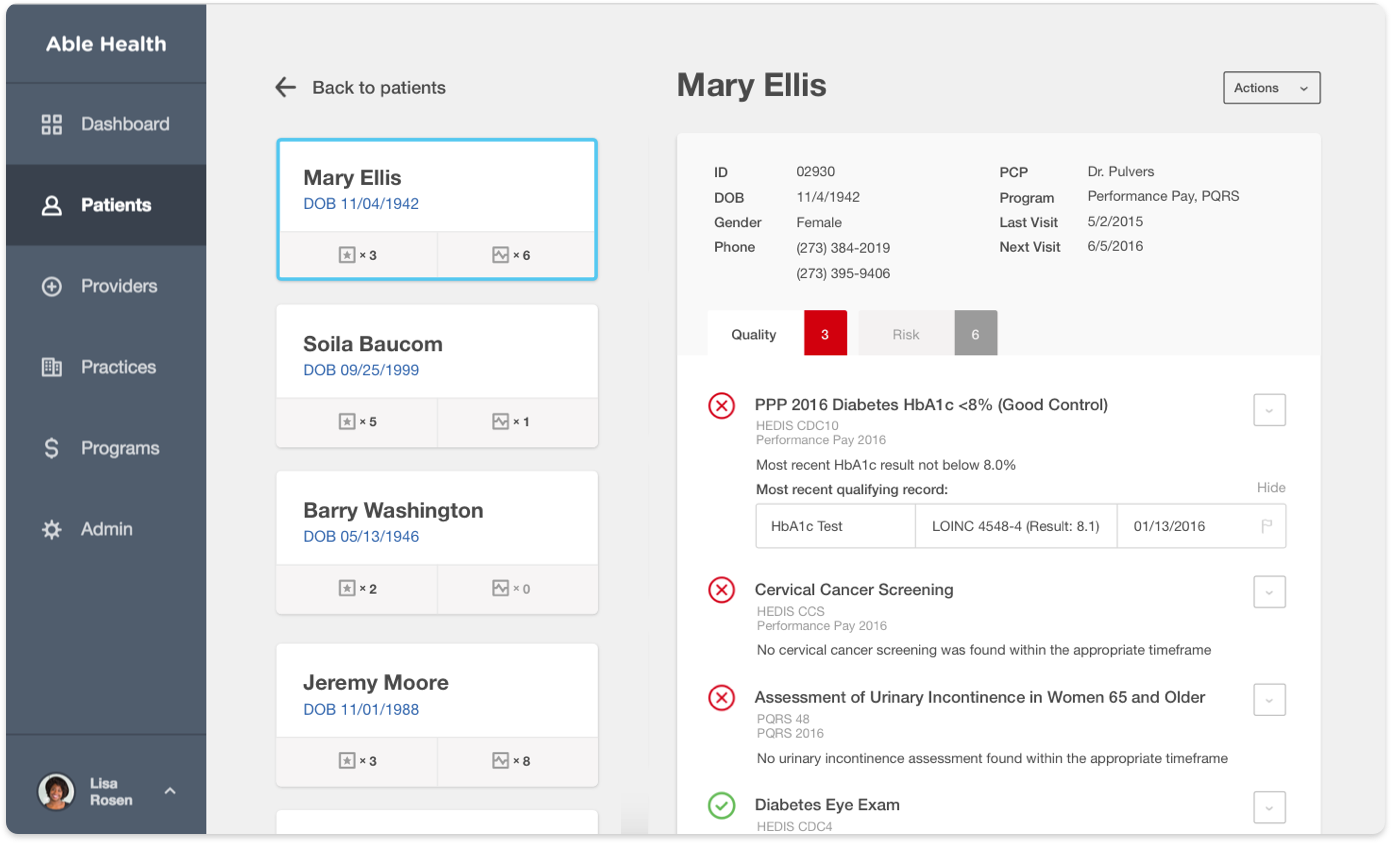Click the Admin gear icon
Viewport: 1392px width, 843px height.
tap(51, 530)
